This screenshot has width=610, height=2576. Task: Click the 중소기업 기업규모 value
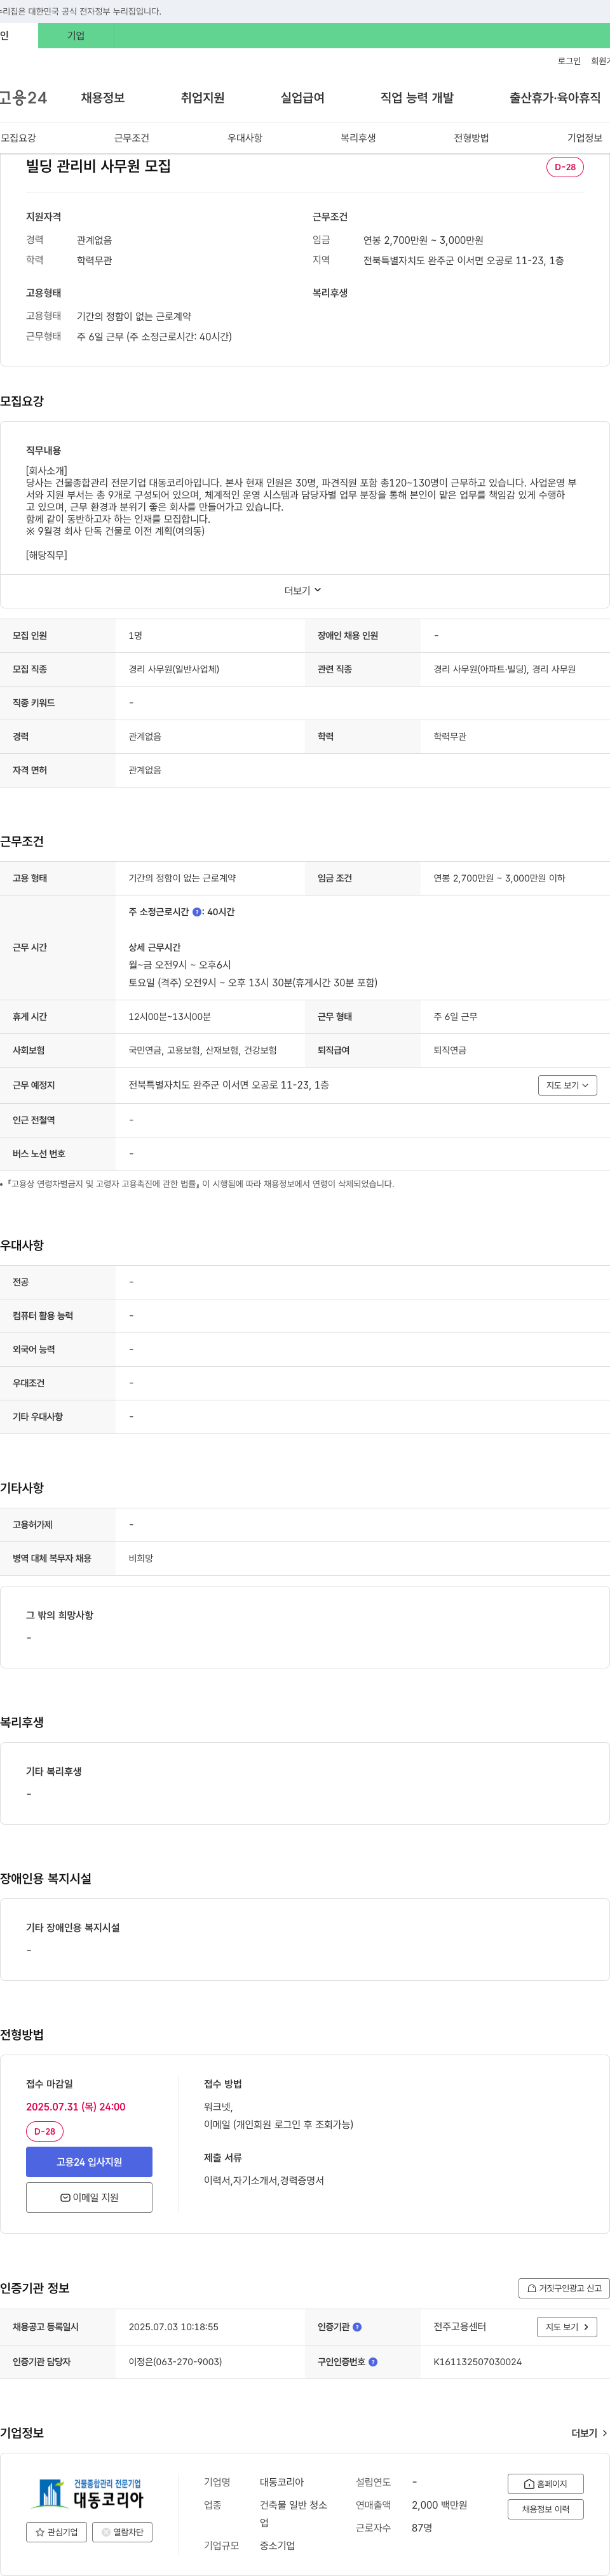point(277,2545)
